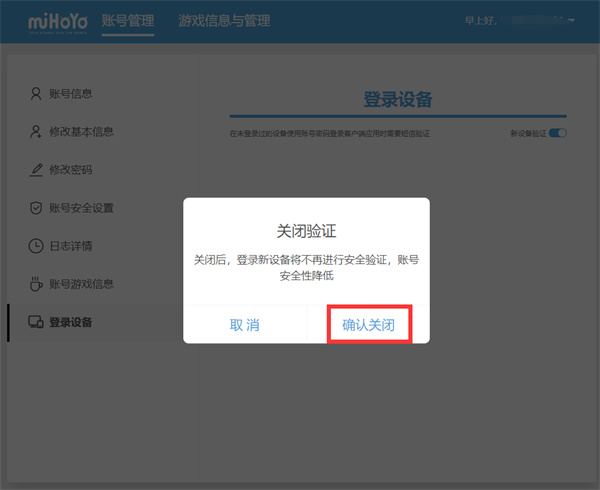This screenshot has height=490, width=600.
Task: Click the pencil icon beside 修改密码
Action: tap(36, 170)
